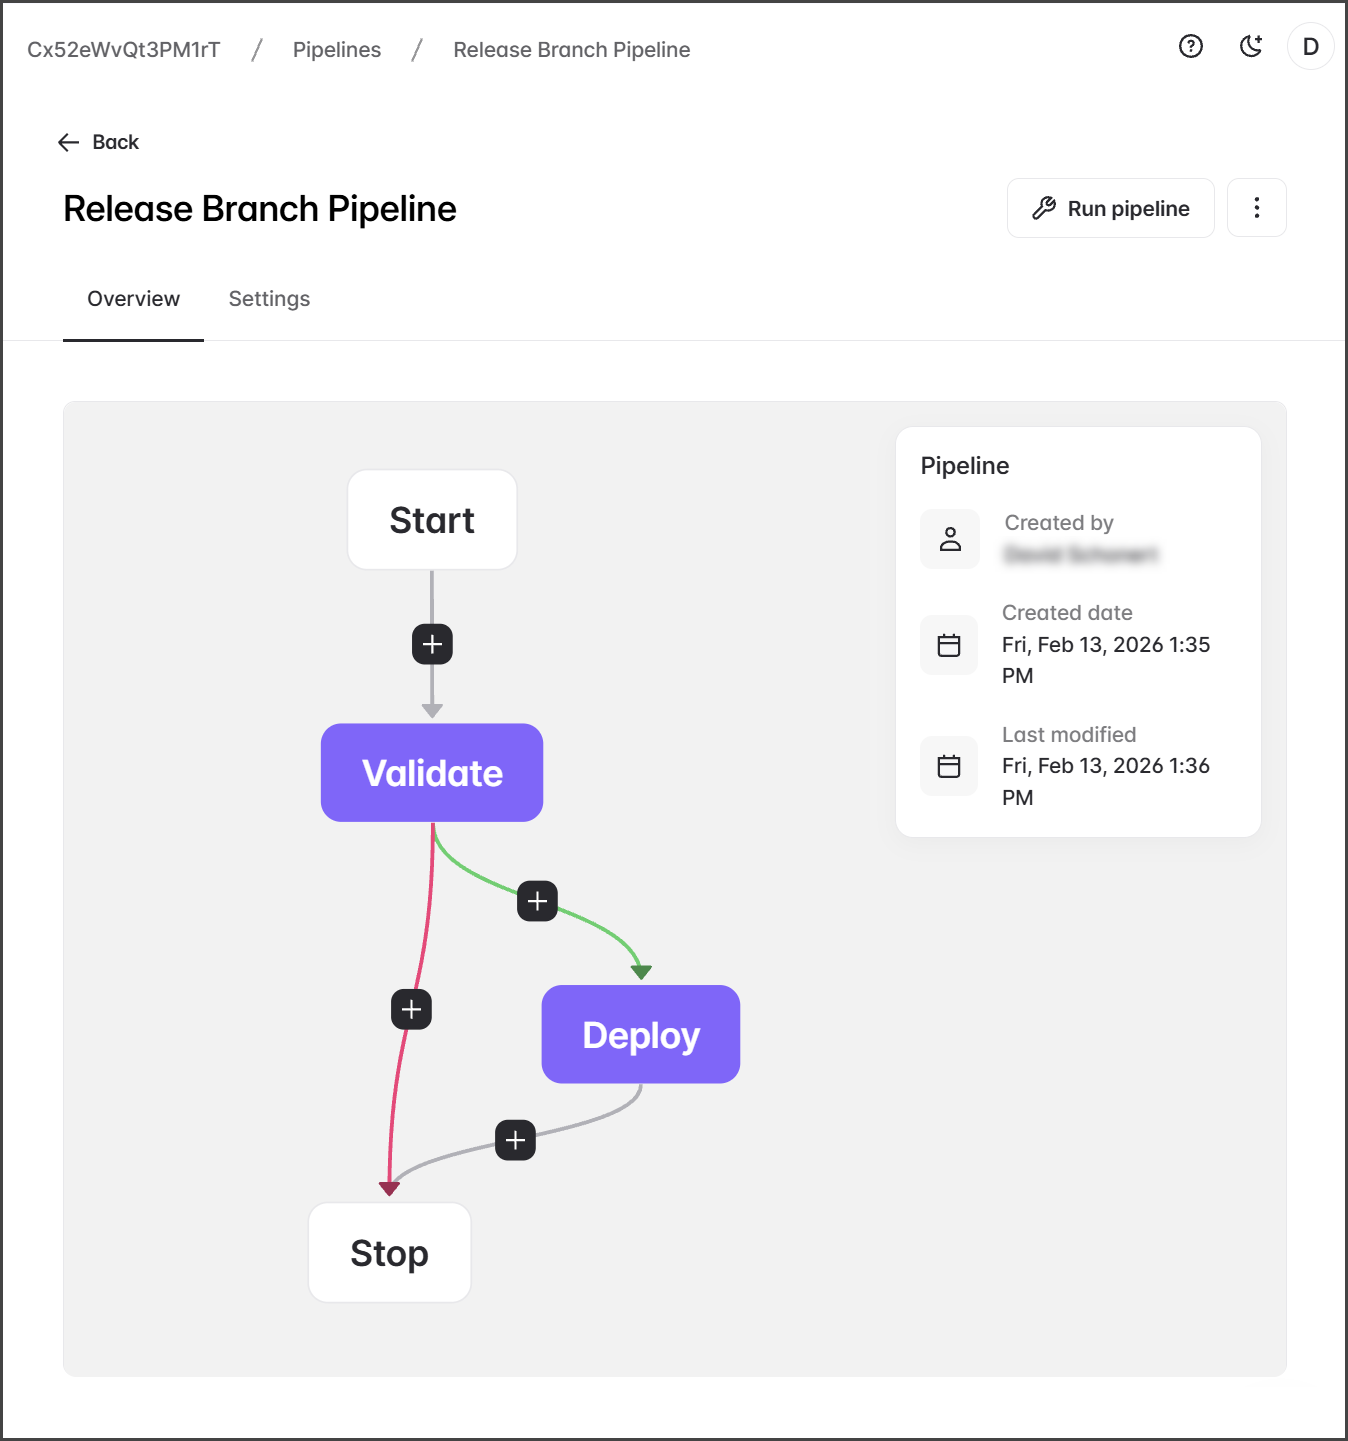The height and width of the screenshot is (1441, 1348).
Task: Open the user avatar D menu
Action: click(1310, 47)
